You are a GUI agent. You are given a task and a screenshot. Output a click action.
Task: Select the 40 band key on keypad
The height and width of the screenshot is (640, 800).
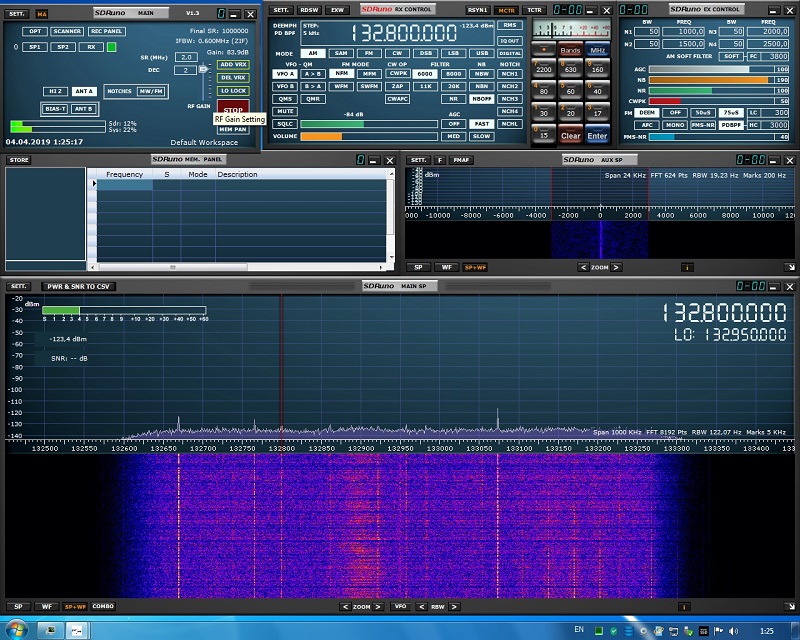point(597,90)
